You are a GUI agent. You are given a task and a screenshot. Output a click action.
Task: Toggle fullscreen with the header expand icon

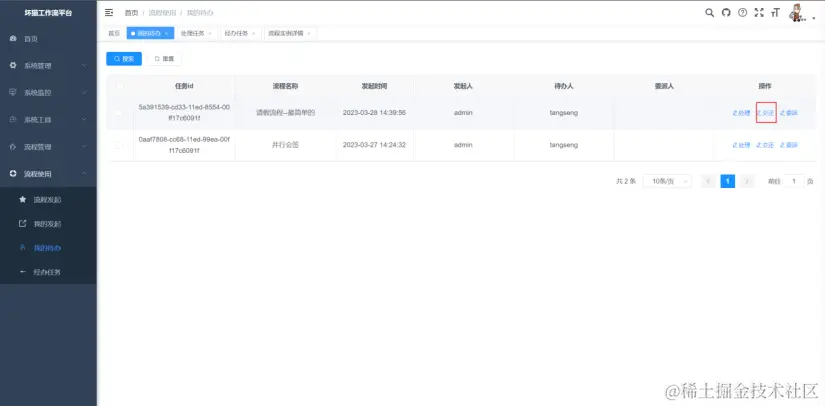point(759,13)
